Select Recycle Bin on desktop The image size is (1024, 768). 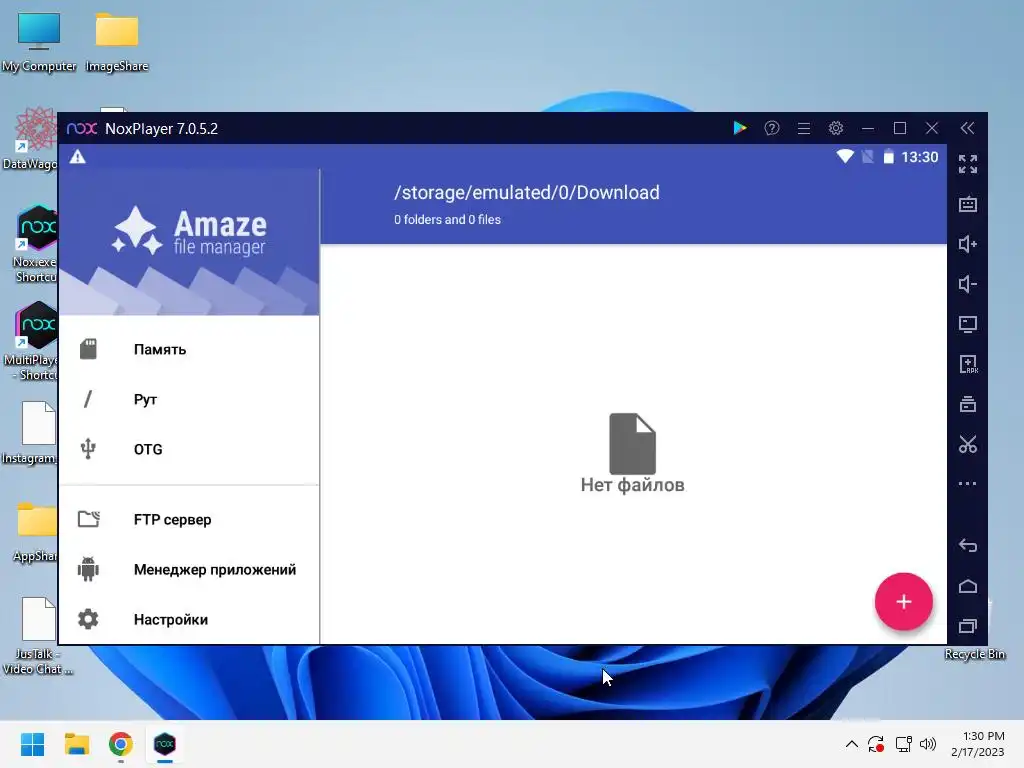(974, 654)
